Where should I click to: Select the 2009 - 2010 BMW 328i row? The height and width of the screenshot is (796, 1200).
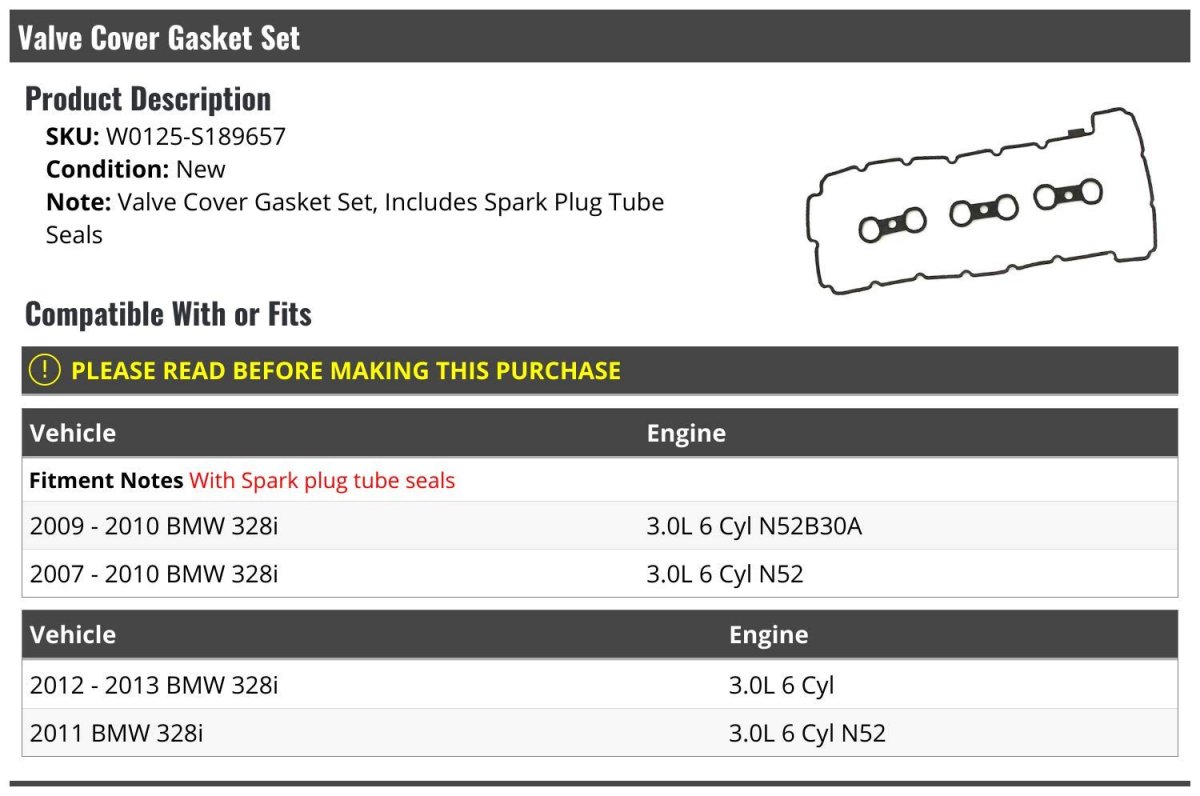(600, 525)
